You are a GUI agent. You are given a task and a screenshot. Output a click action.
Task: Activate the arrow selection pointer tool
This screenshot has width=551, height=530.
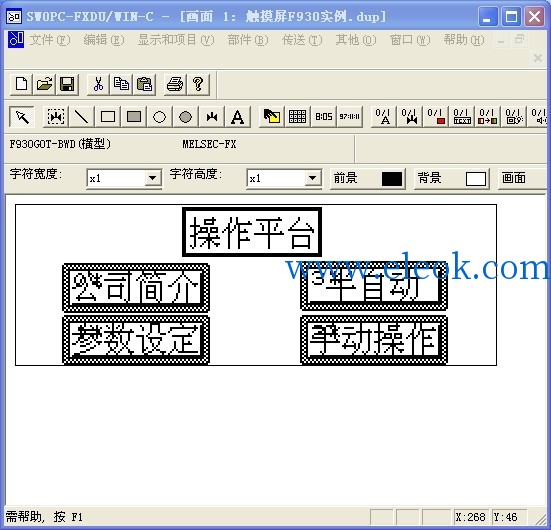point(22,117)
